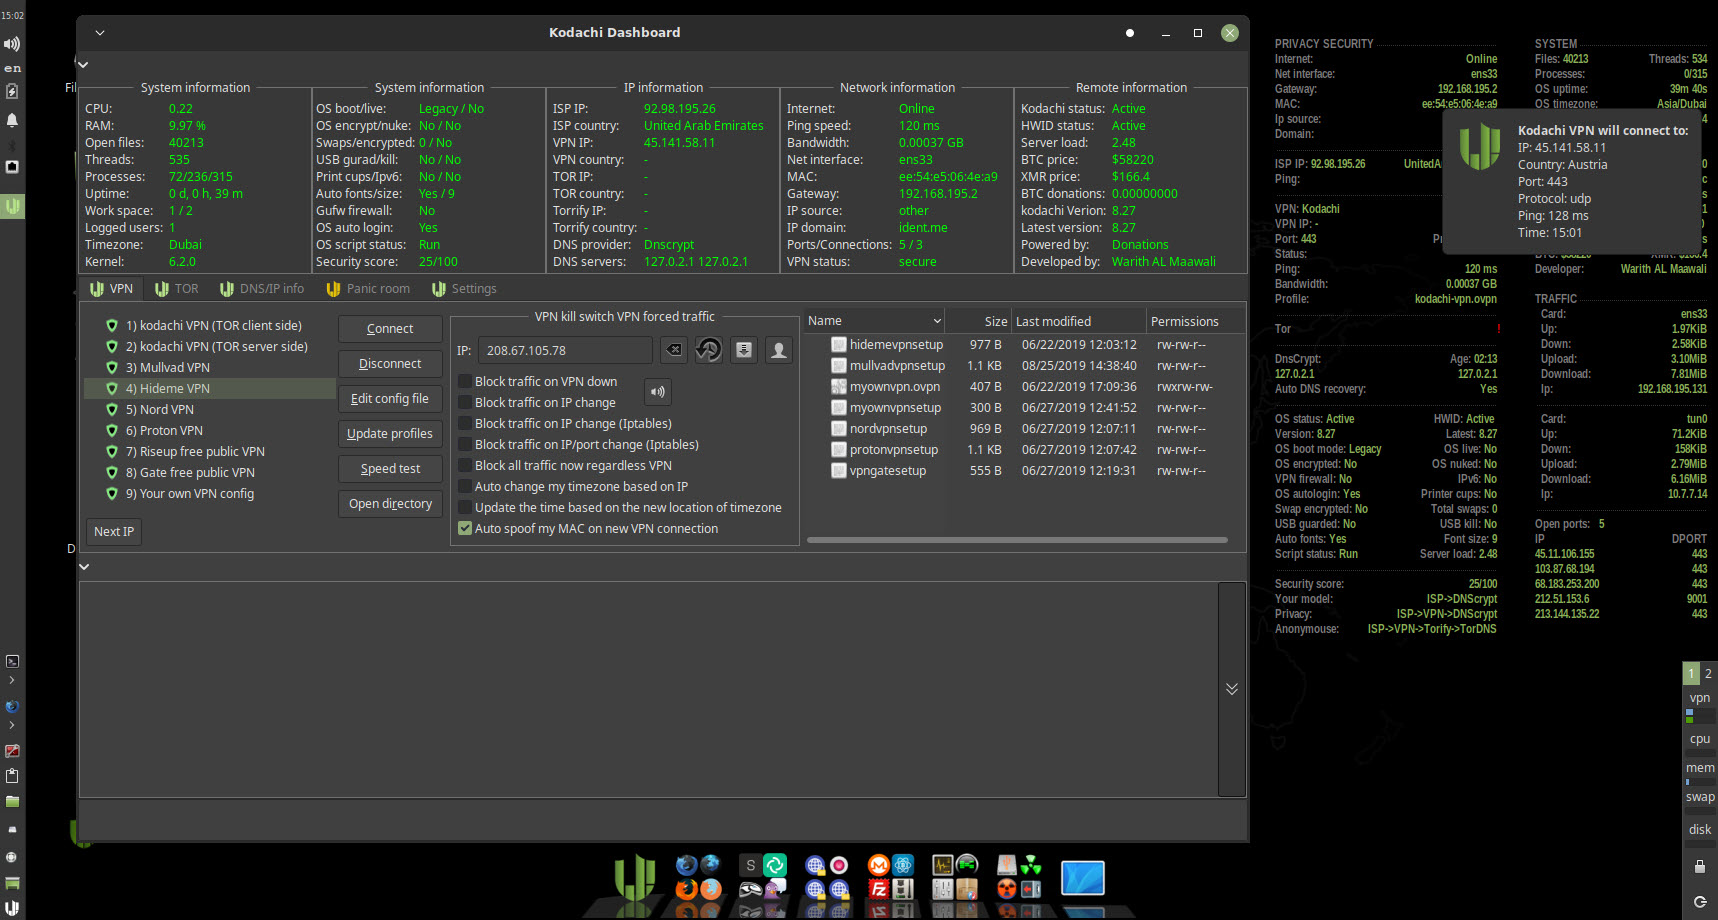
Task: Click into the kill switch IP input field
Action: click(565, 350)
